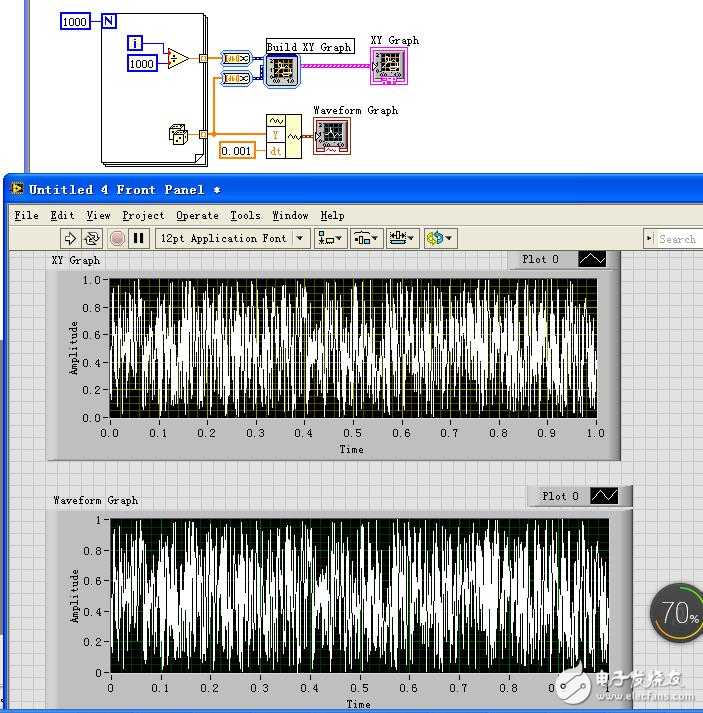Viewport: 703px width, 713px height.
Task: Open the Operate menu
Action: click(x=197, y=215)
